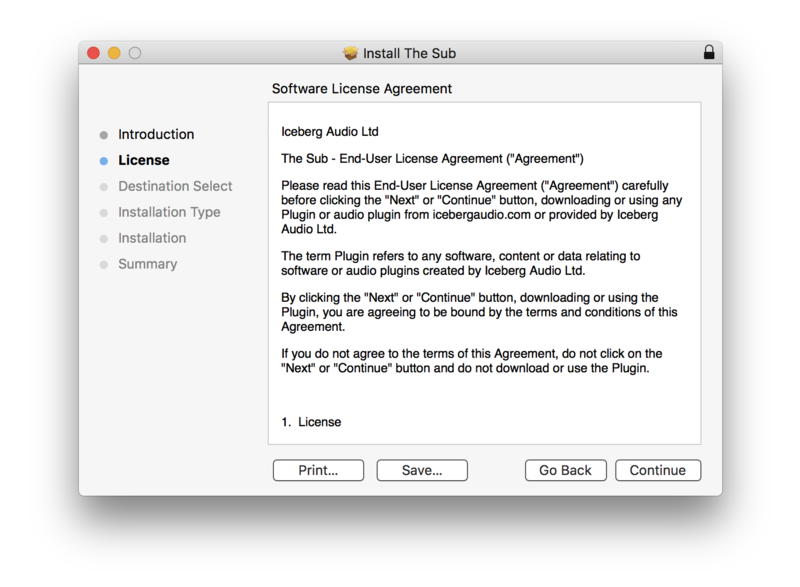Image resolution: width=800 pixels, height=587 pixels.
Task: Print the license agreement
Action: pyautogui.click(x=318, y=470)
